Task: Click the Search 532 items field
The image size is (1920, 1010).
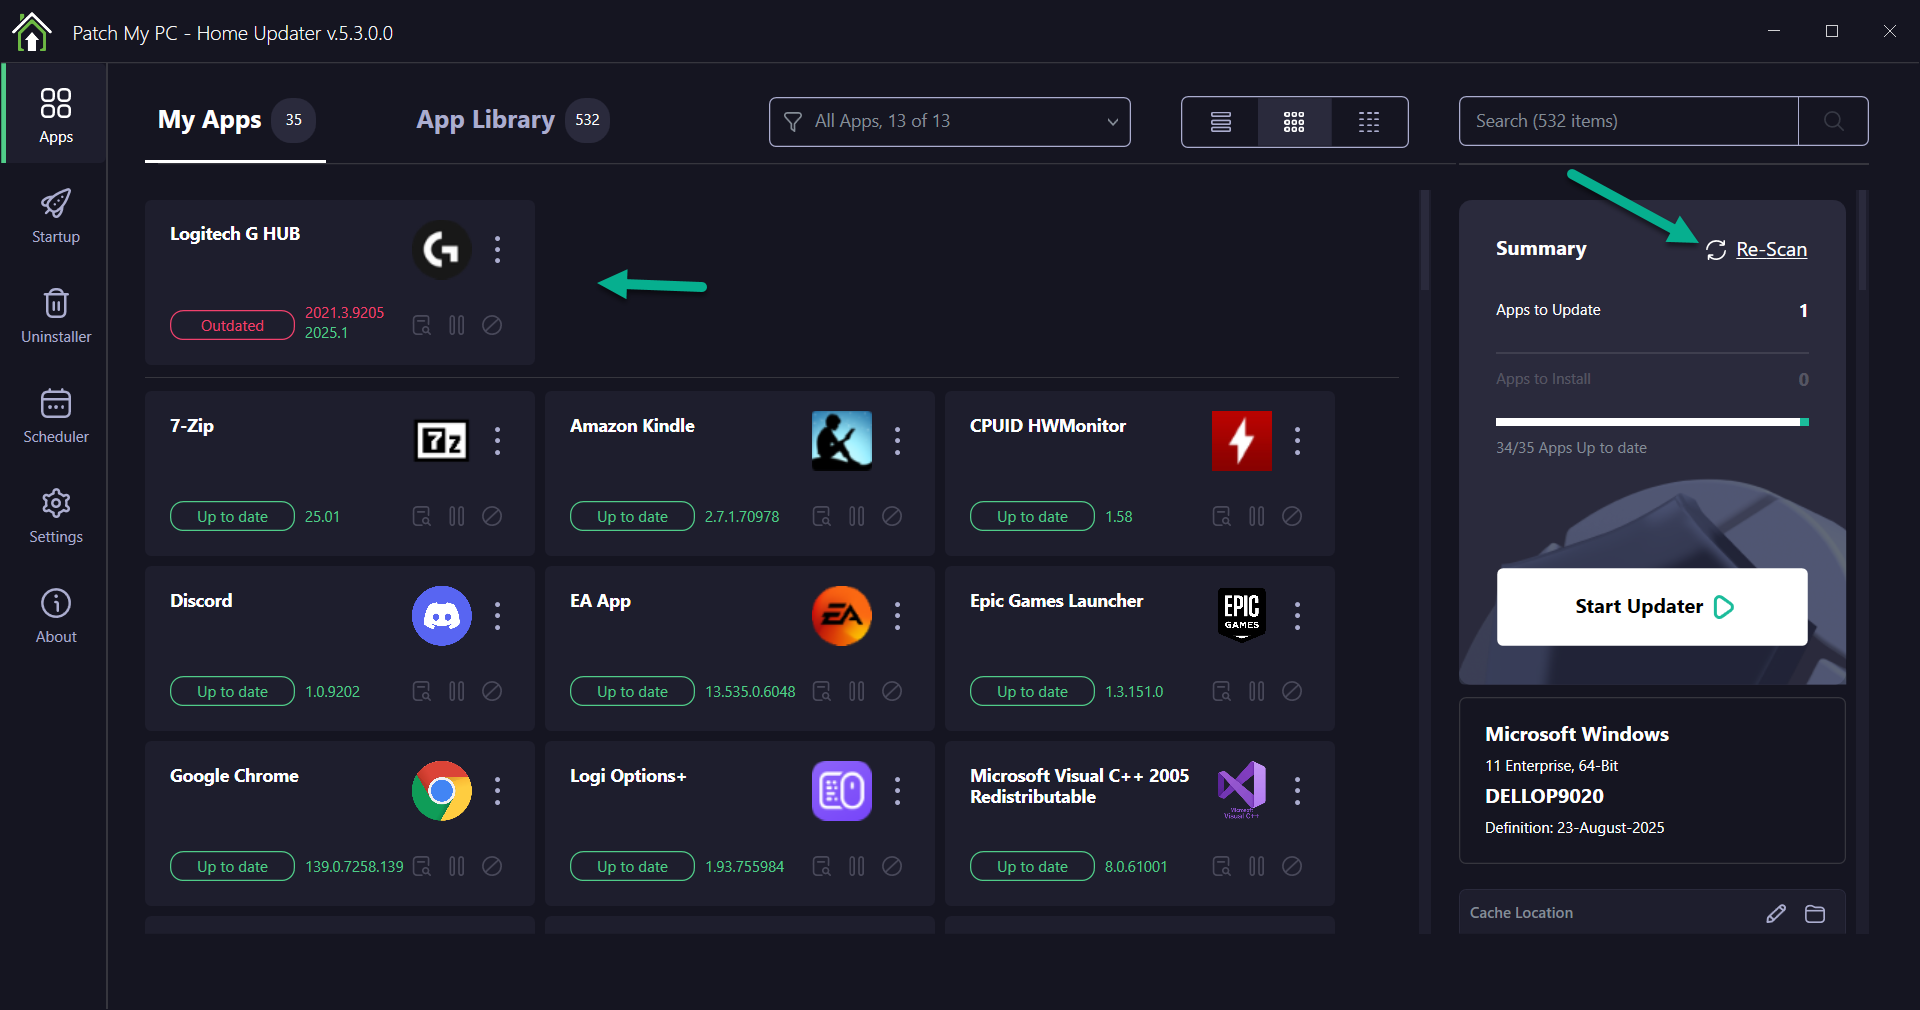Action: click(x=1628, y=121)
